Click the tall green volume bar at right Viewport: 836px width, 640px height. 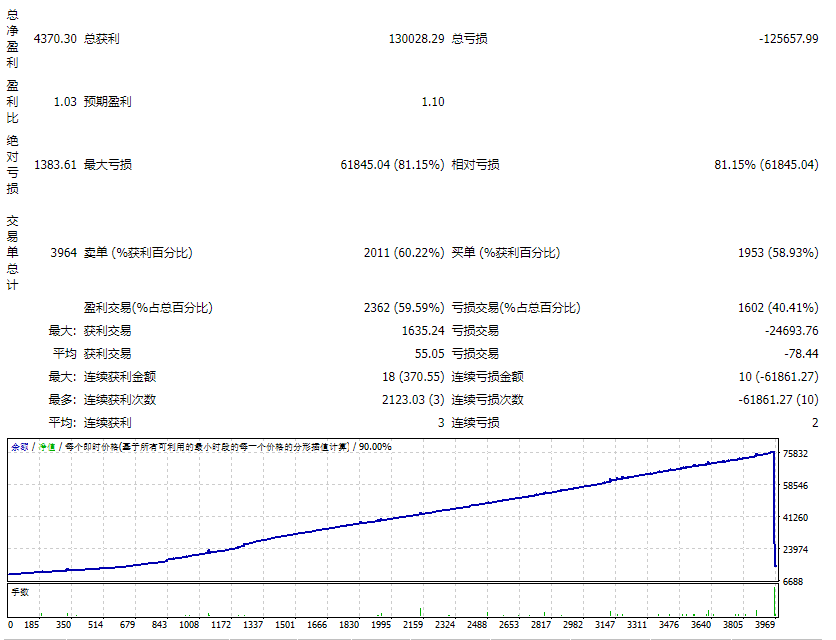tap(774, 602)
